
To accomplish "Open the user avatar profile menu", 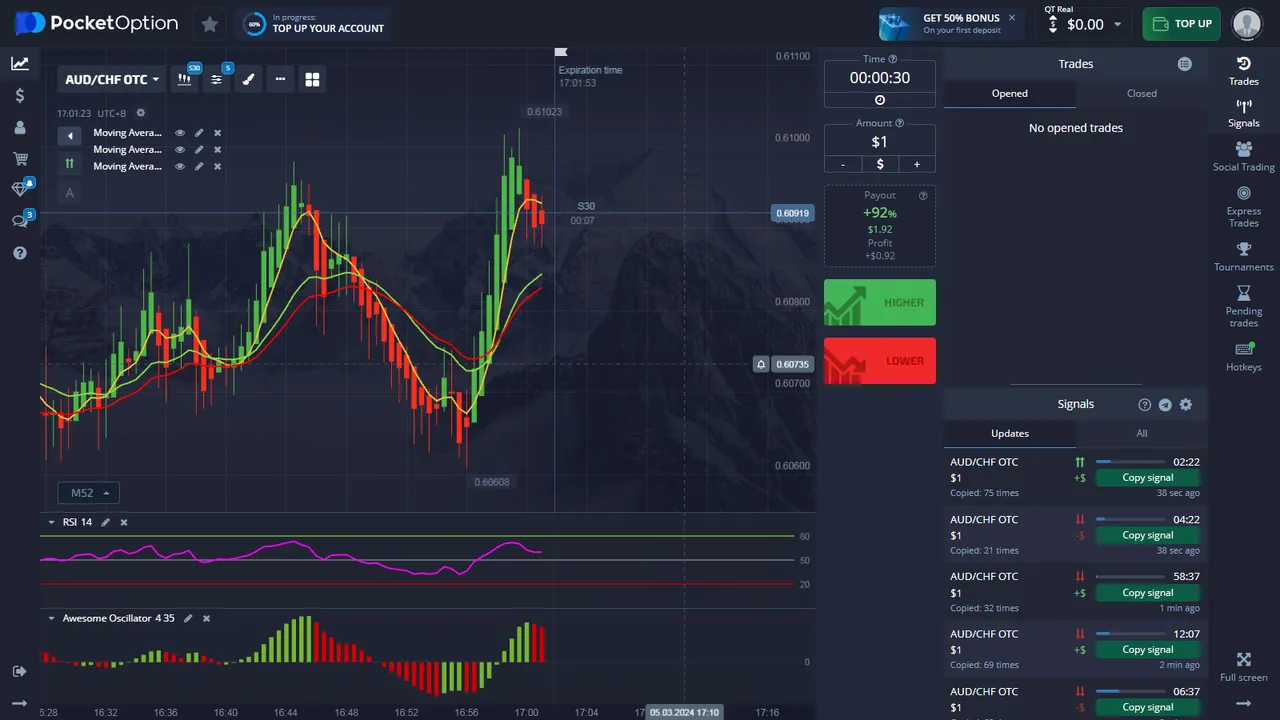I will coord(1246,23).
